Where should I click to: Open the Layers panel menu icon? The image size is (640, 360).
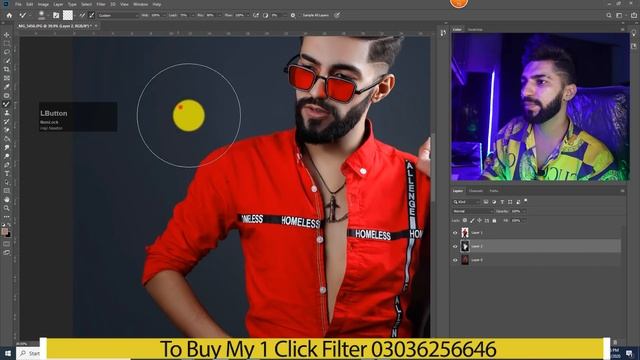622,191
